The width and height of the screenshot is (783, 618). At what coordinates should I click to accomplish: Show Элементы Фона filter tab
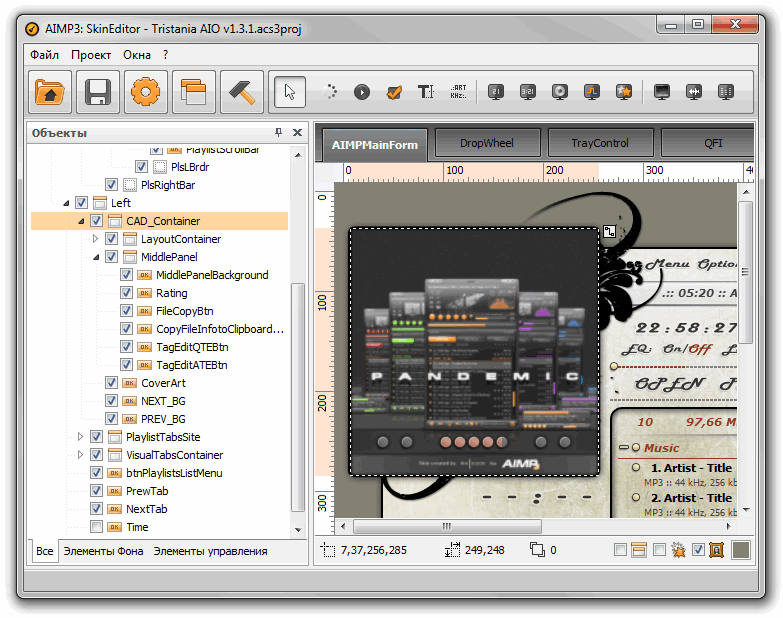(103, 551)
